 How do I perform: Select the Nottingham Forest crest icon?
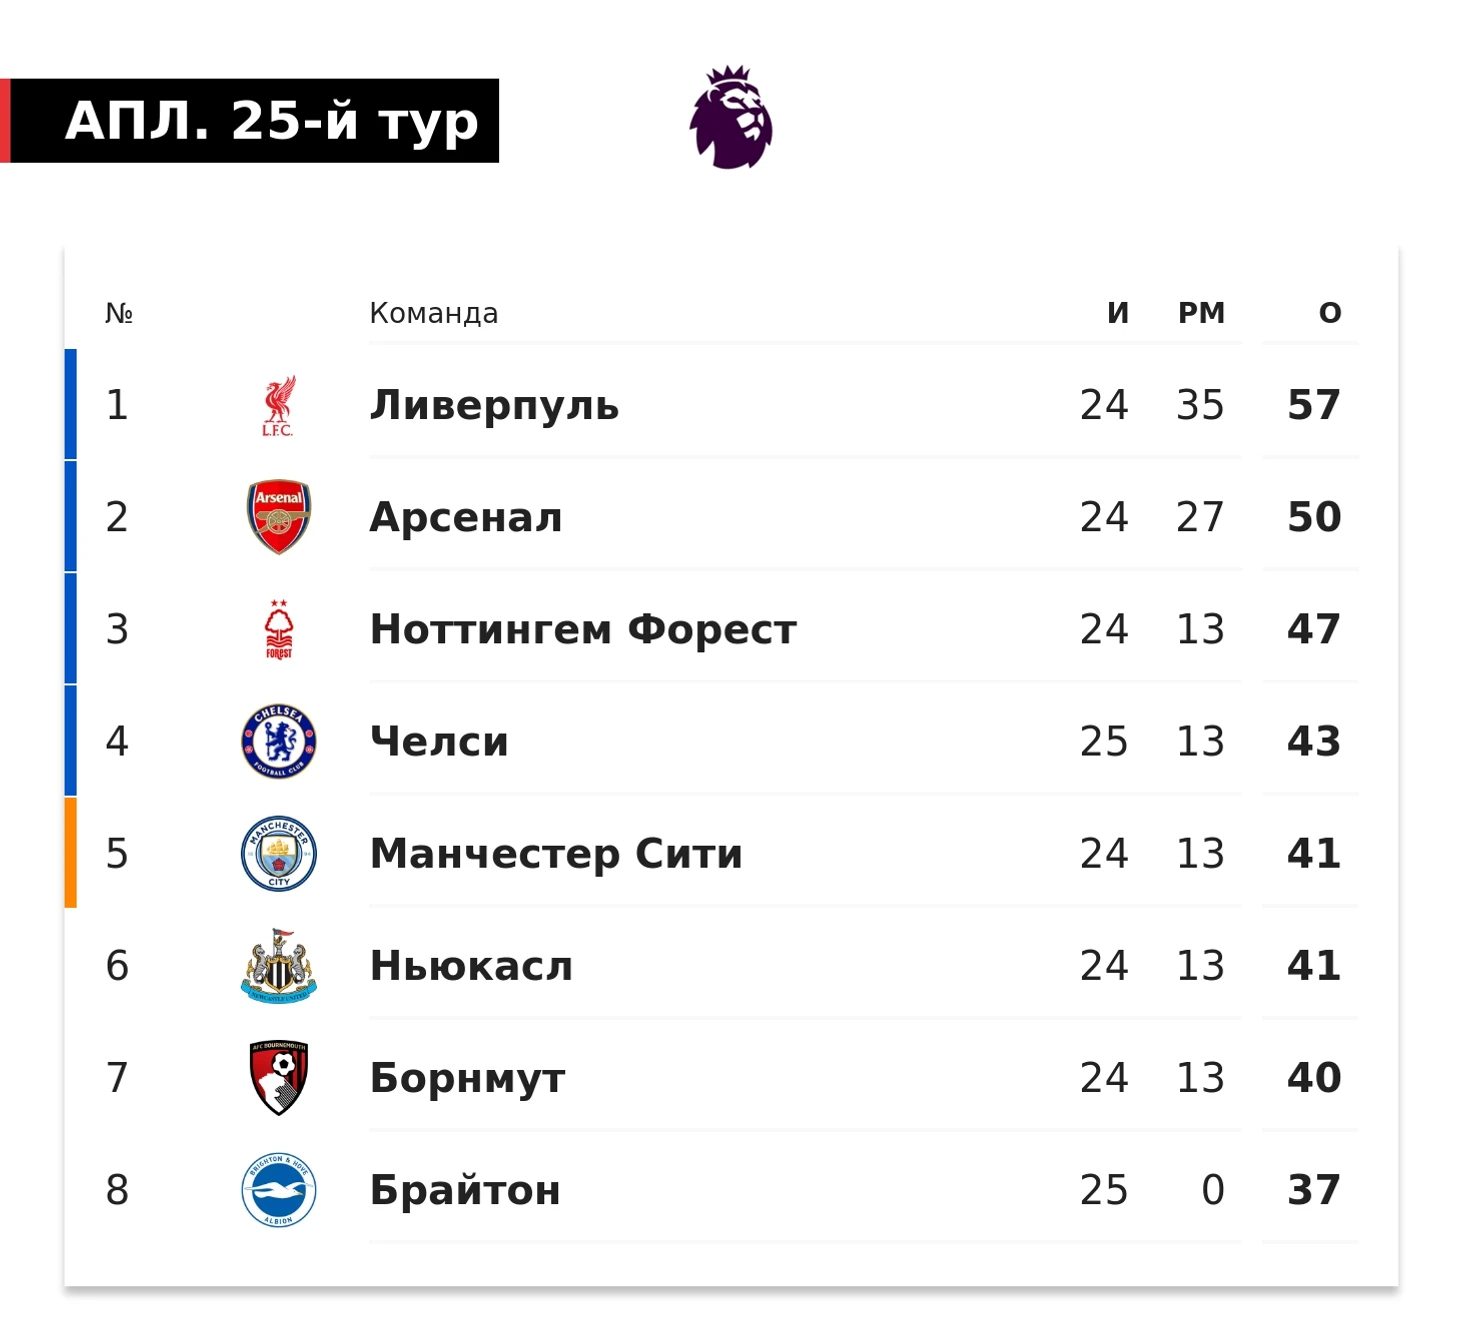pyautogui.click(x=279, y=629)
